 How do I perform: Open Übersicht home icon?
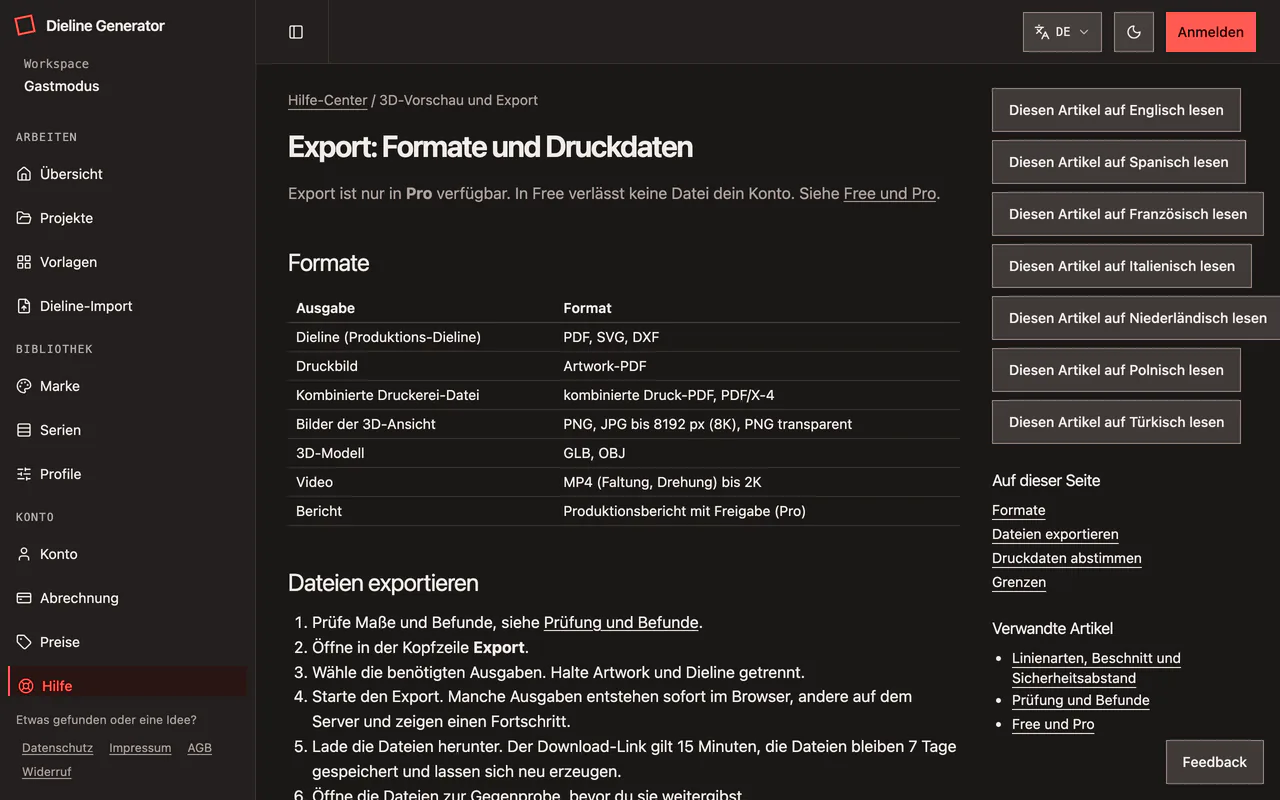tap(24, 174)
